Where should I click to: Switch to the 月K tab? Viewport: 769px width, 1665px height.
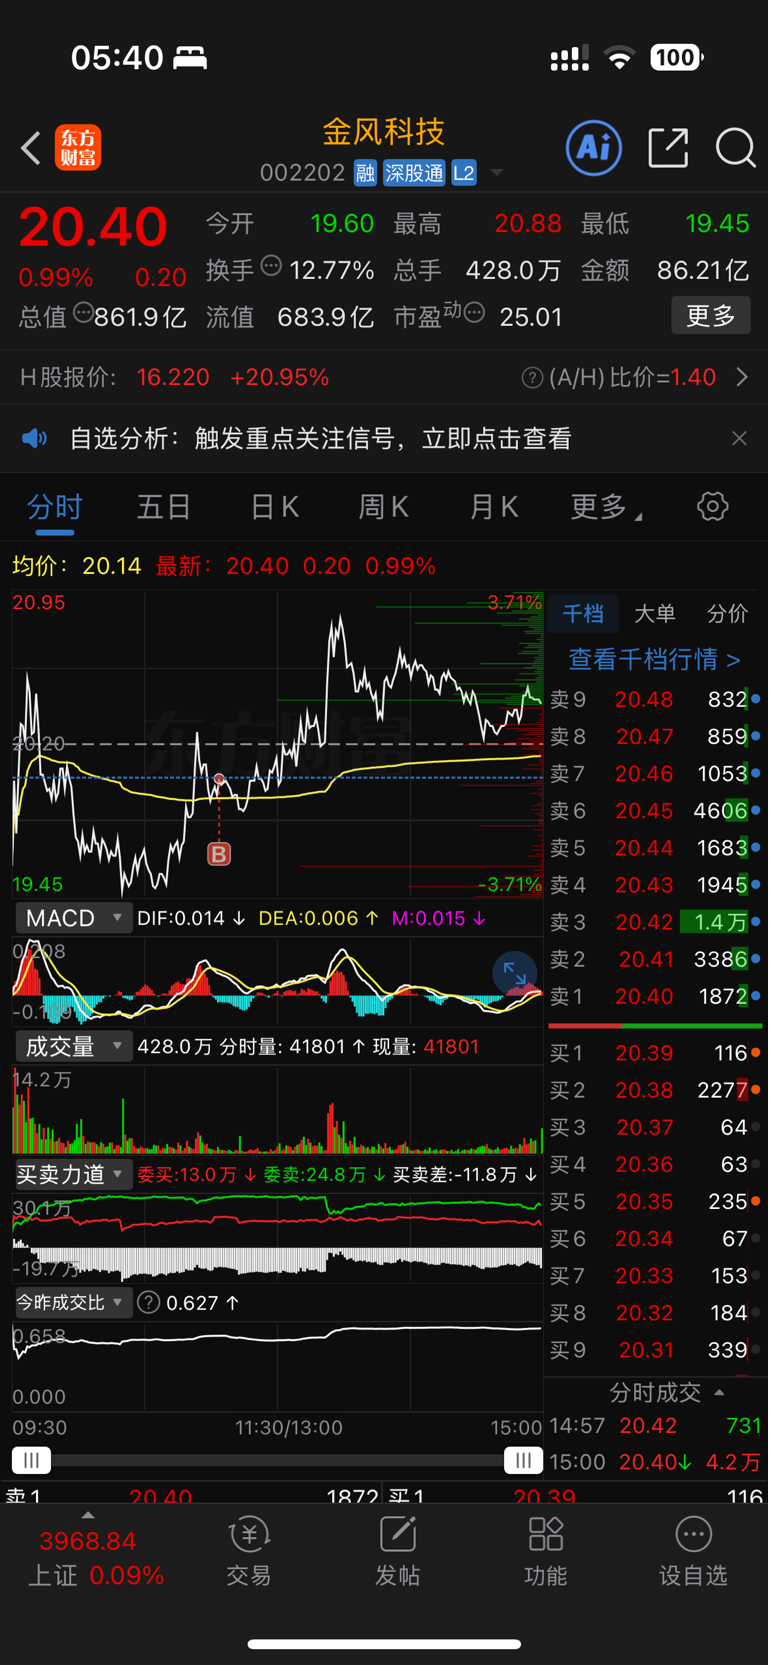point(494,507)
